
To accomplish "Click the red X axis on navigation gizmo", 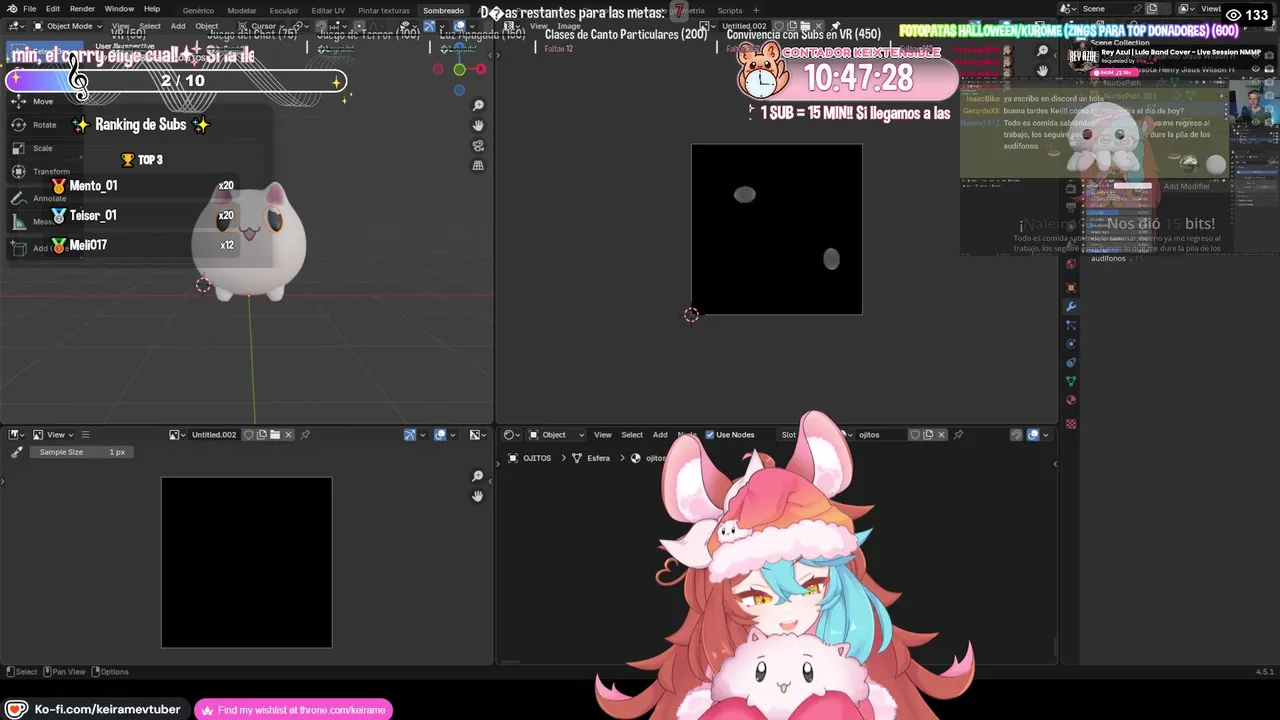I will coord(480,69).
